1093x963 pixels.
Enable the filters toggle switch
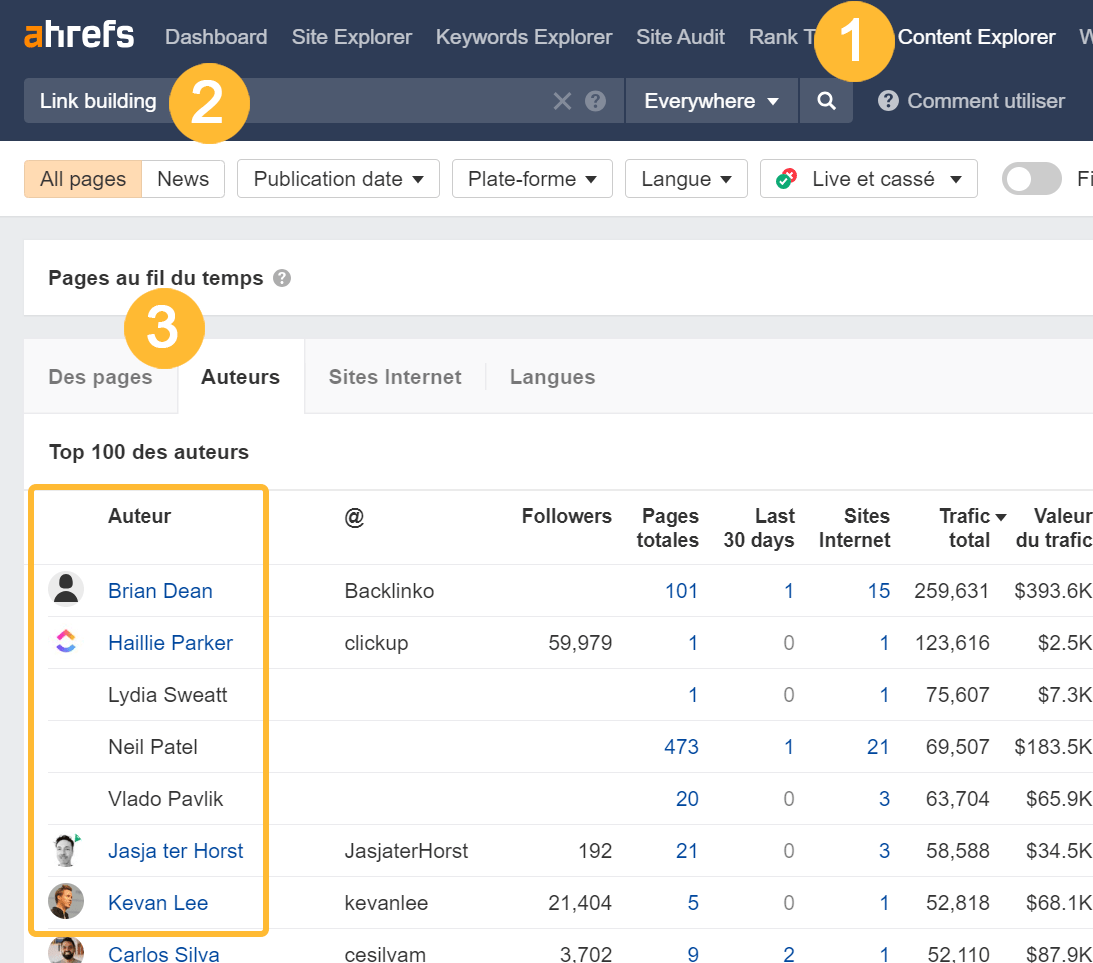(x=1031, y=178)
